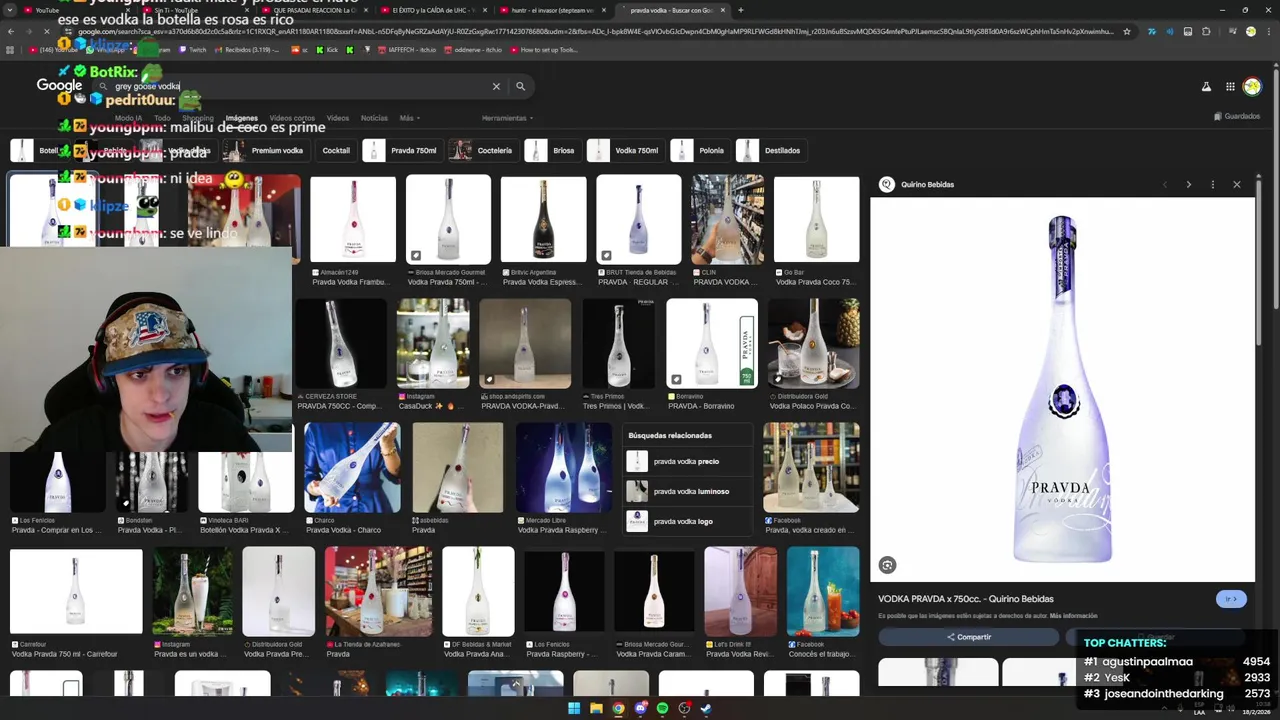Click the search magnifier icon

pyautogui.click(x=520, y=87)
